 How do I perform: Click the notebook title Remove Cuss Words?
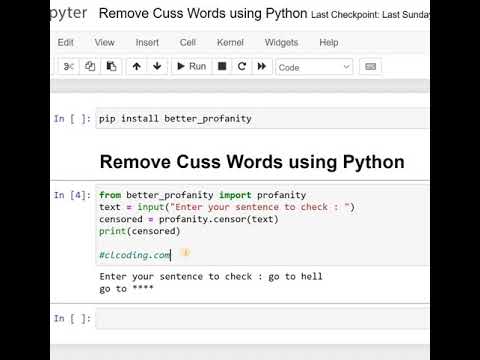[x=203, y=14]
